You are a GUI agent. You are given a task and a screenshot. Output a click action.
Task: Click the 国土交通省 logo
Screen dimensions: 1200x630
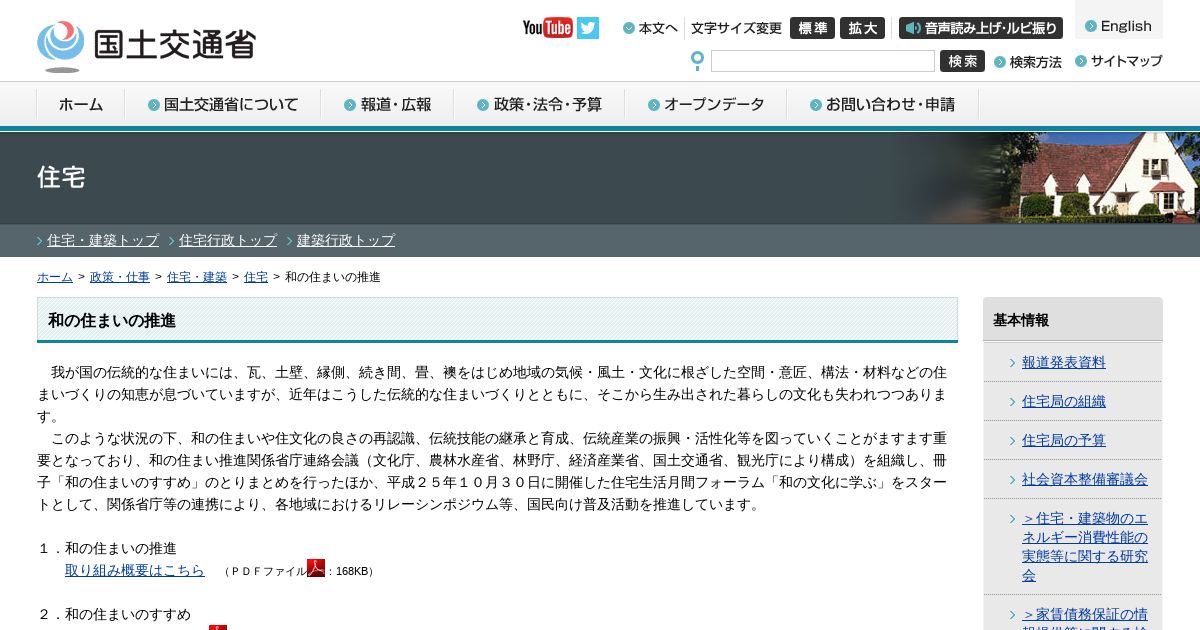pos(146,46)
